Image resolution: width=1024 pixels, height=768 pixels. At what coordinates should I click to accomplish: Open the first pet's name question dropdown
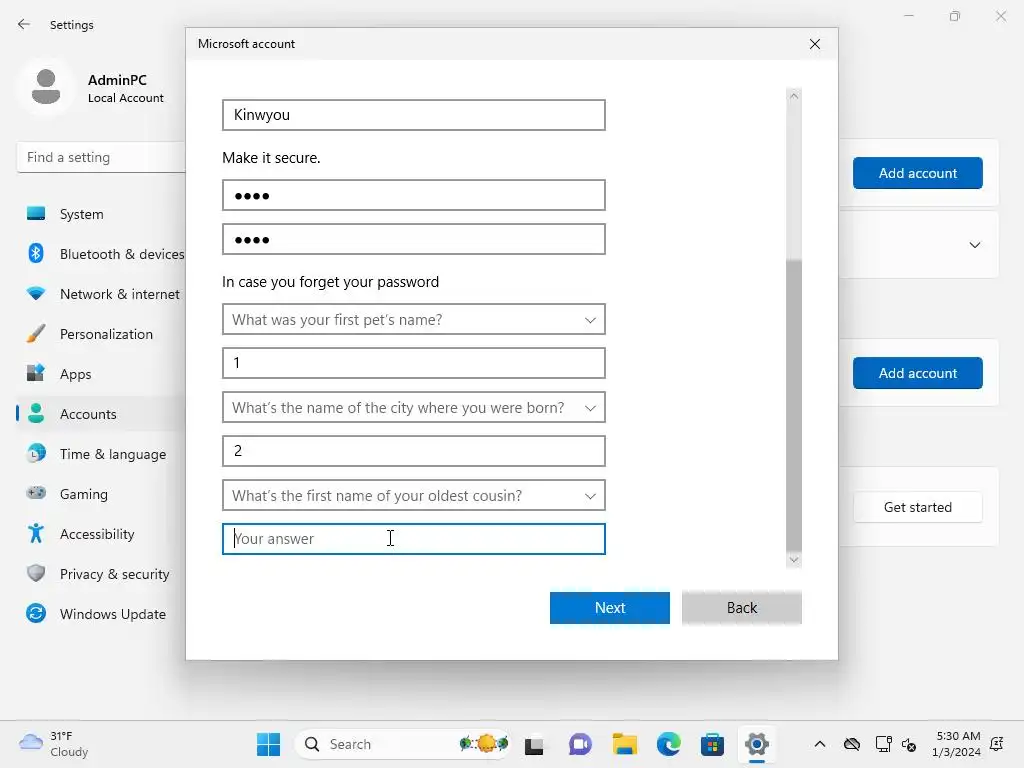pos(413,319)
